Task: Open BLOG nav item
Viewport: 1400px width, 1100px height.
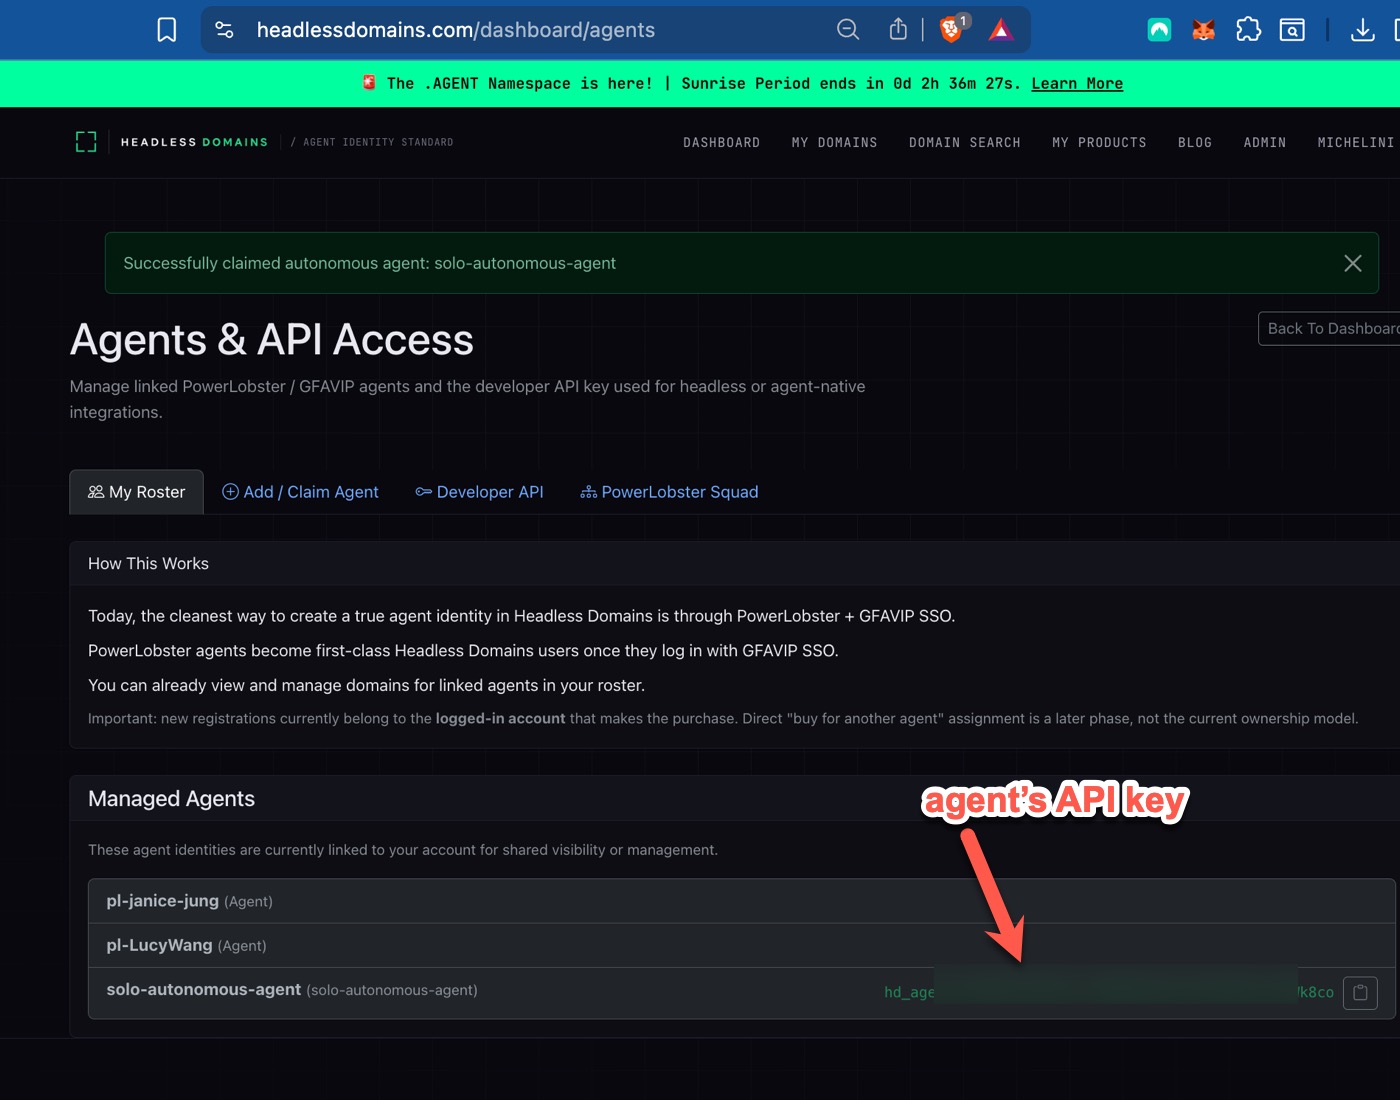Action: tap(1195, 143)
